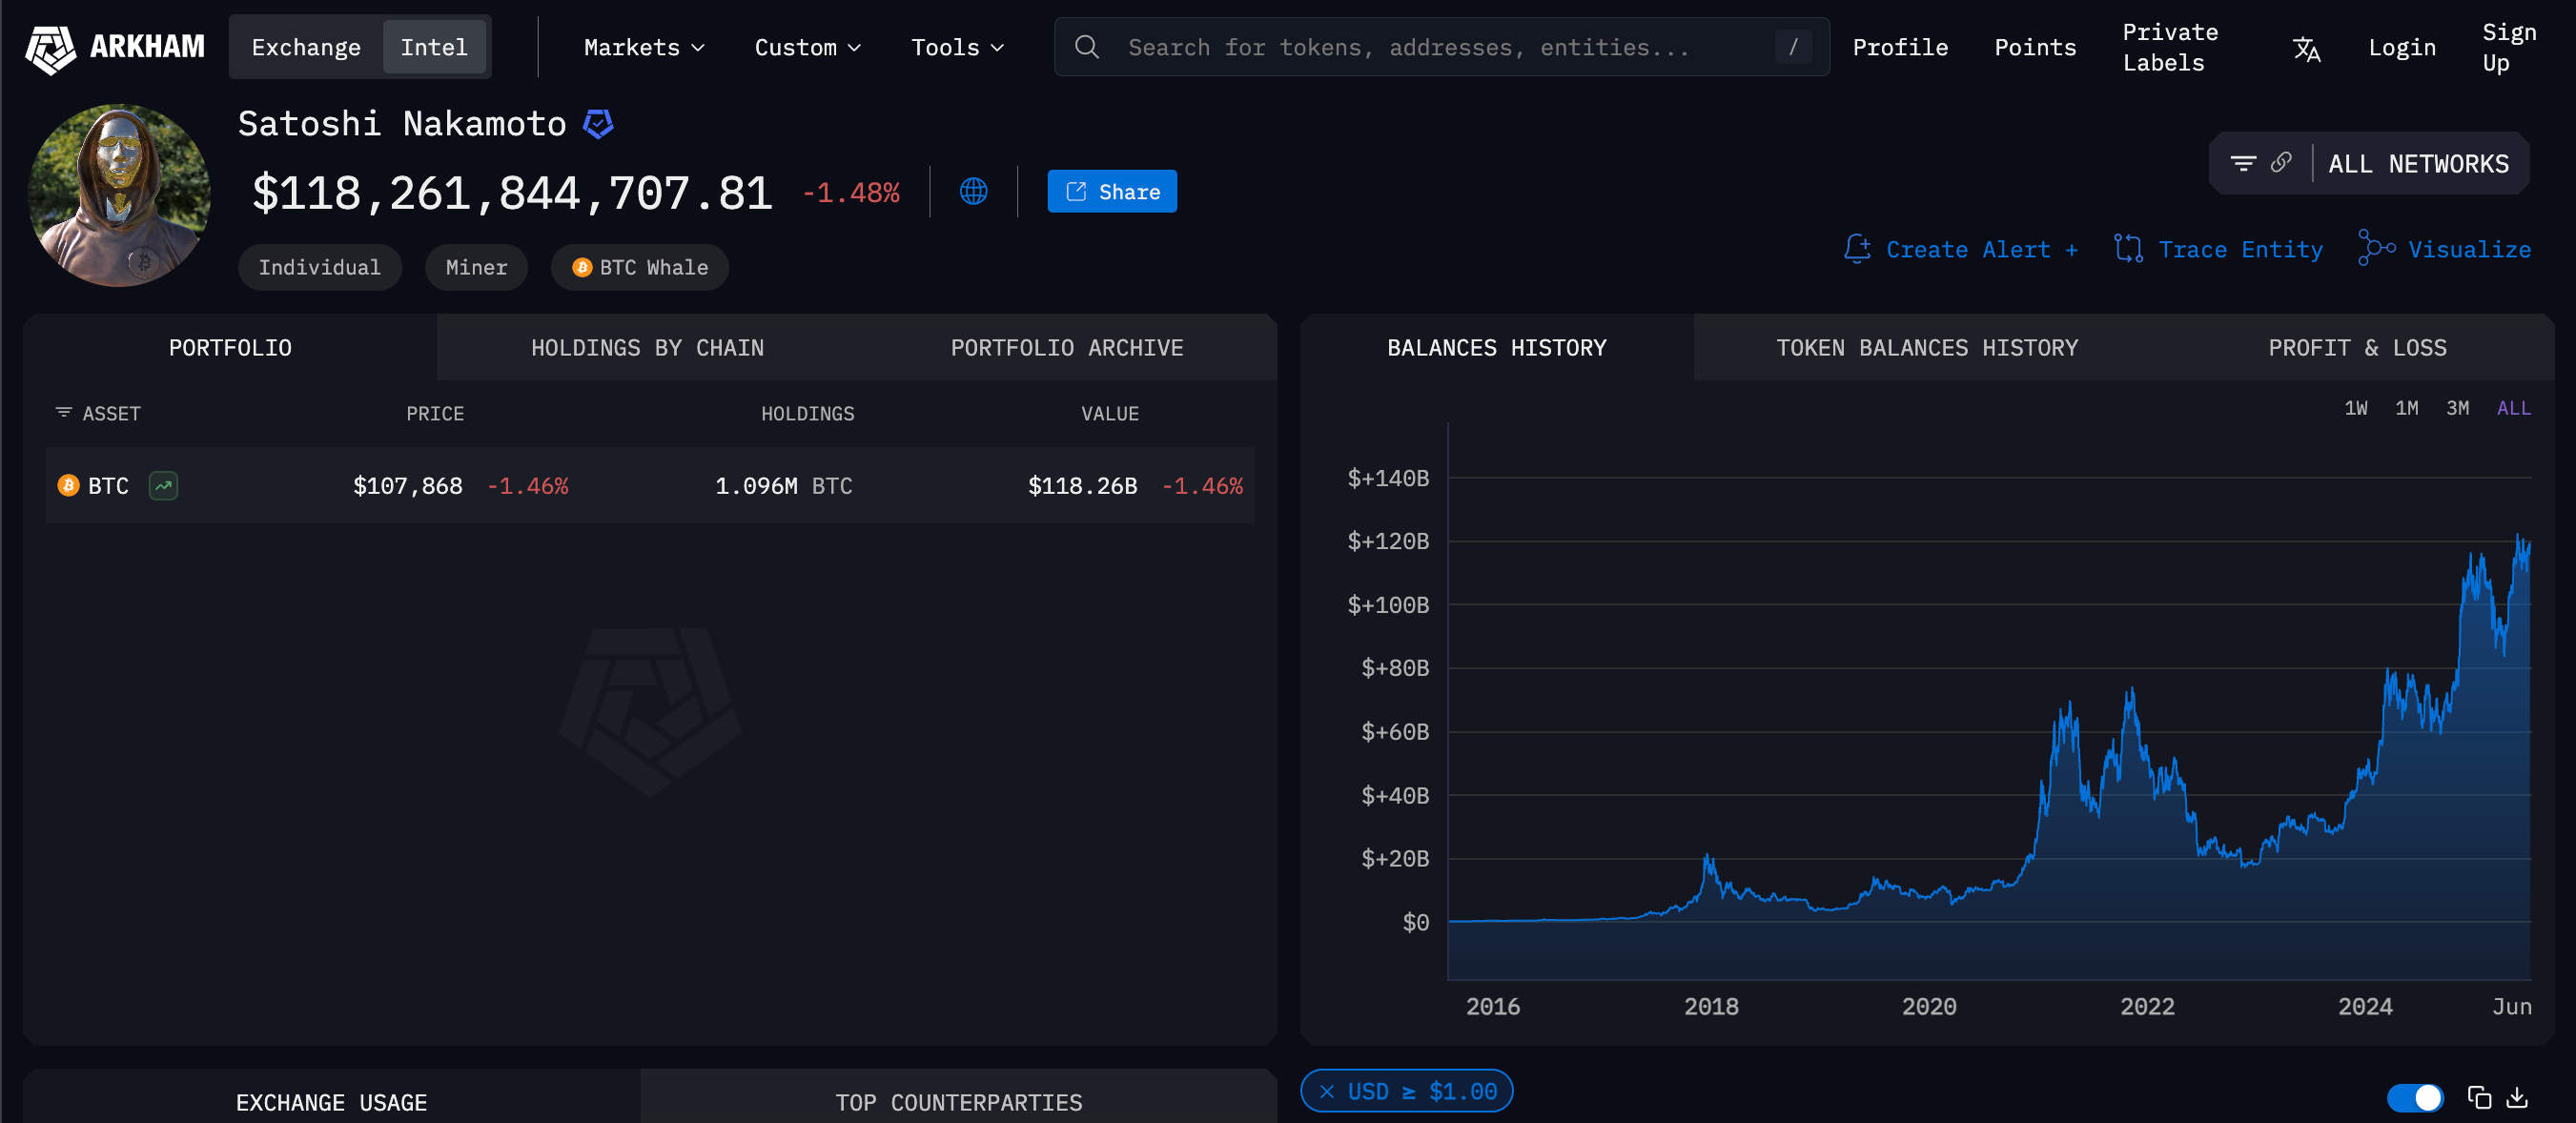Image resolution: width=2576 pixels, height=1123 pixels.
Task: Expand the Tools dropdown menu
Action: pyautogui.click(x=957, y=47)
